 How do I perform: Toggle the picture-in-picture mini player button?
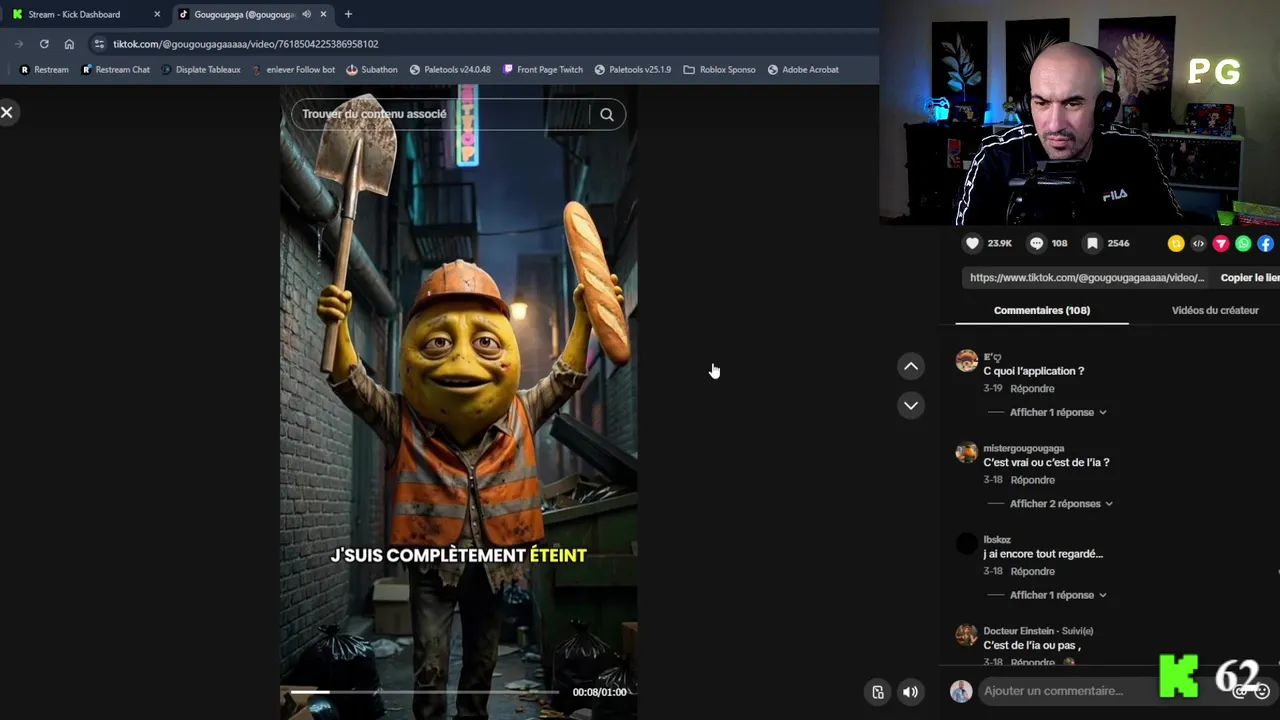click(878, 692)
